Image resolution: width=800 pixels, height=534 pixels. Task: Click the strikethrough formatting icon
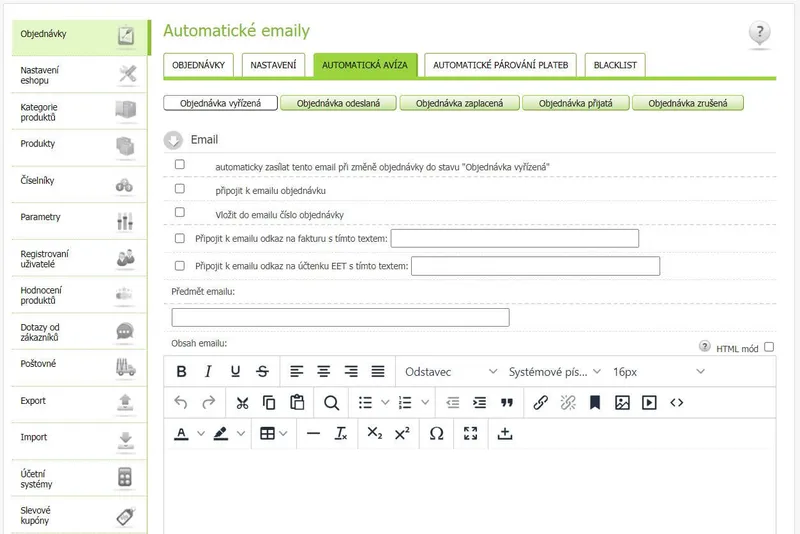[x=262, y=372]
